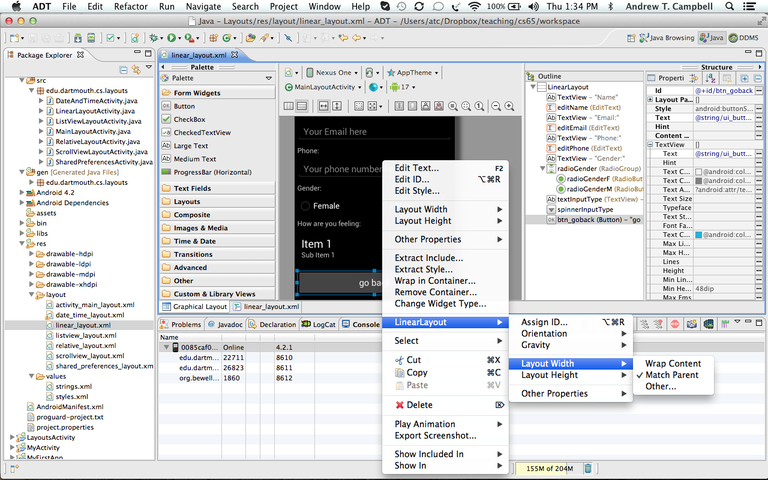Click the red stop icon in Devices panel
Viewport: 768px width, 480px height.
click(x=675, y=324)
